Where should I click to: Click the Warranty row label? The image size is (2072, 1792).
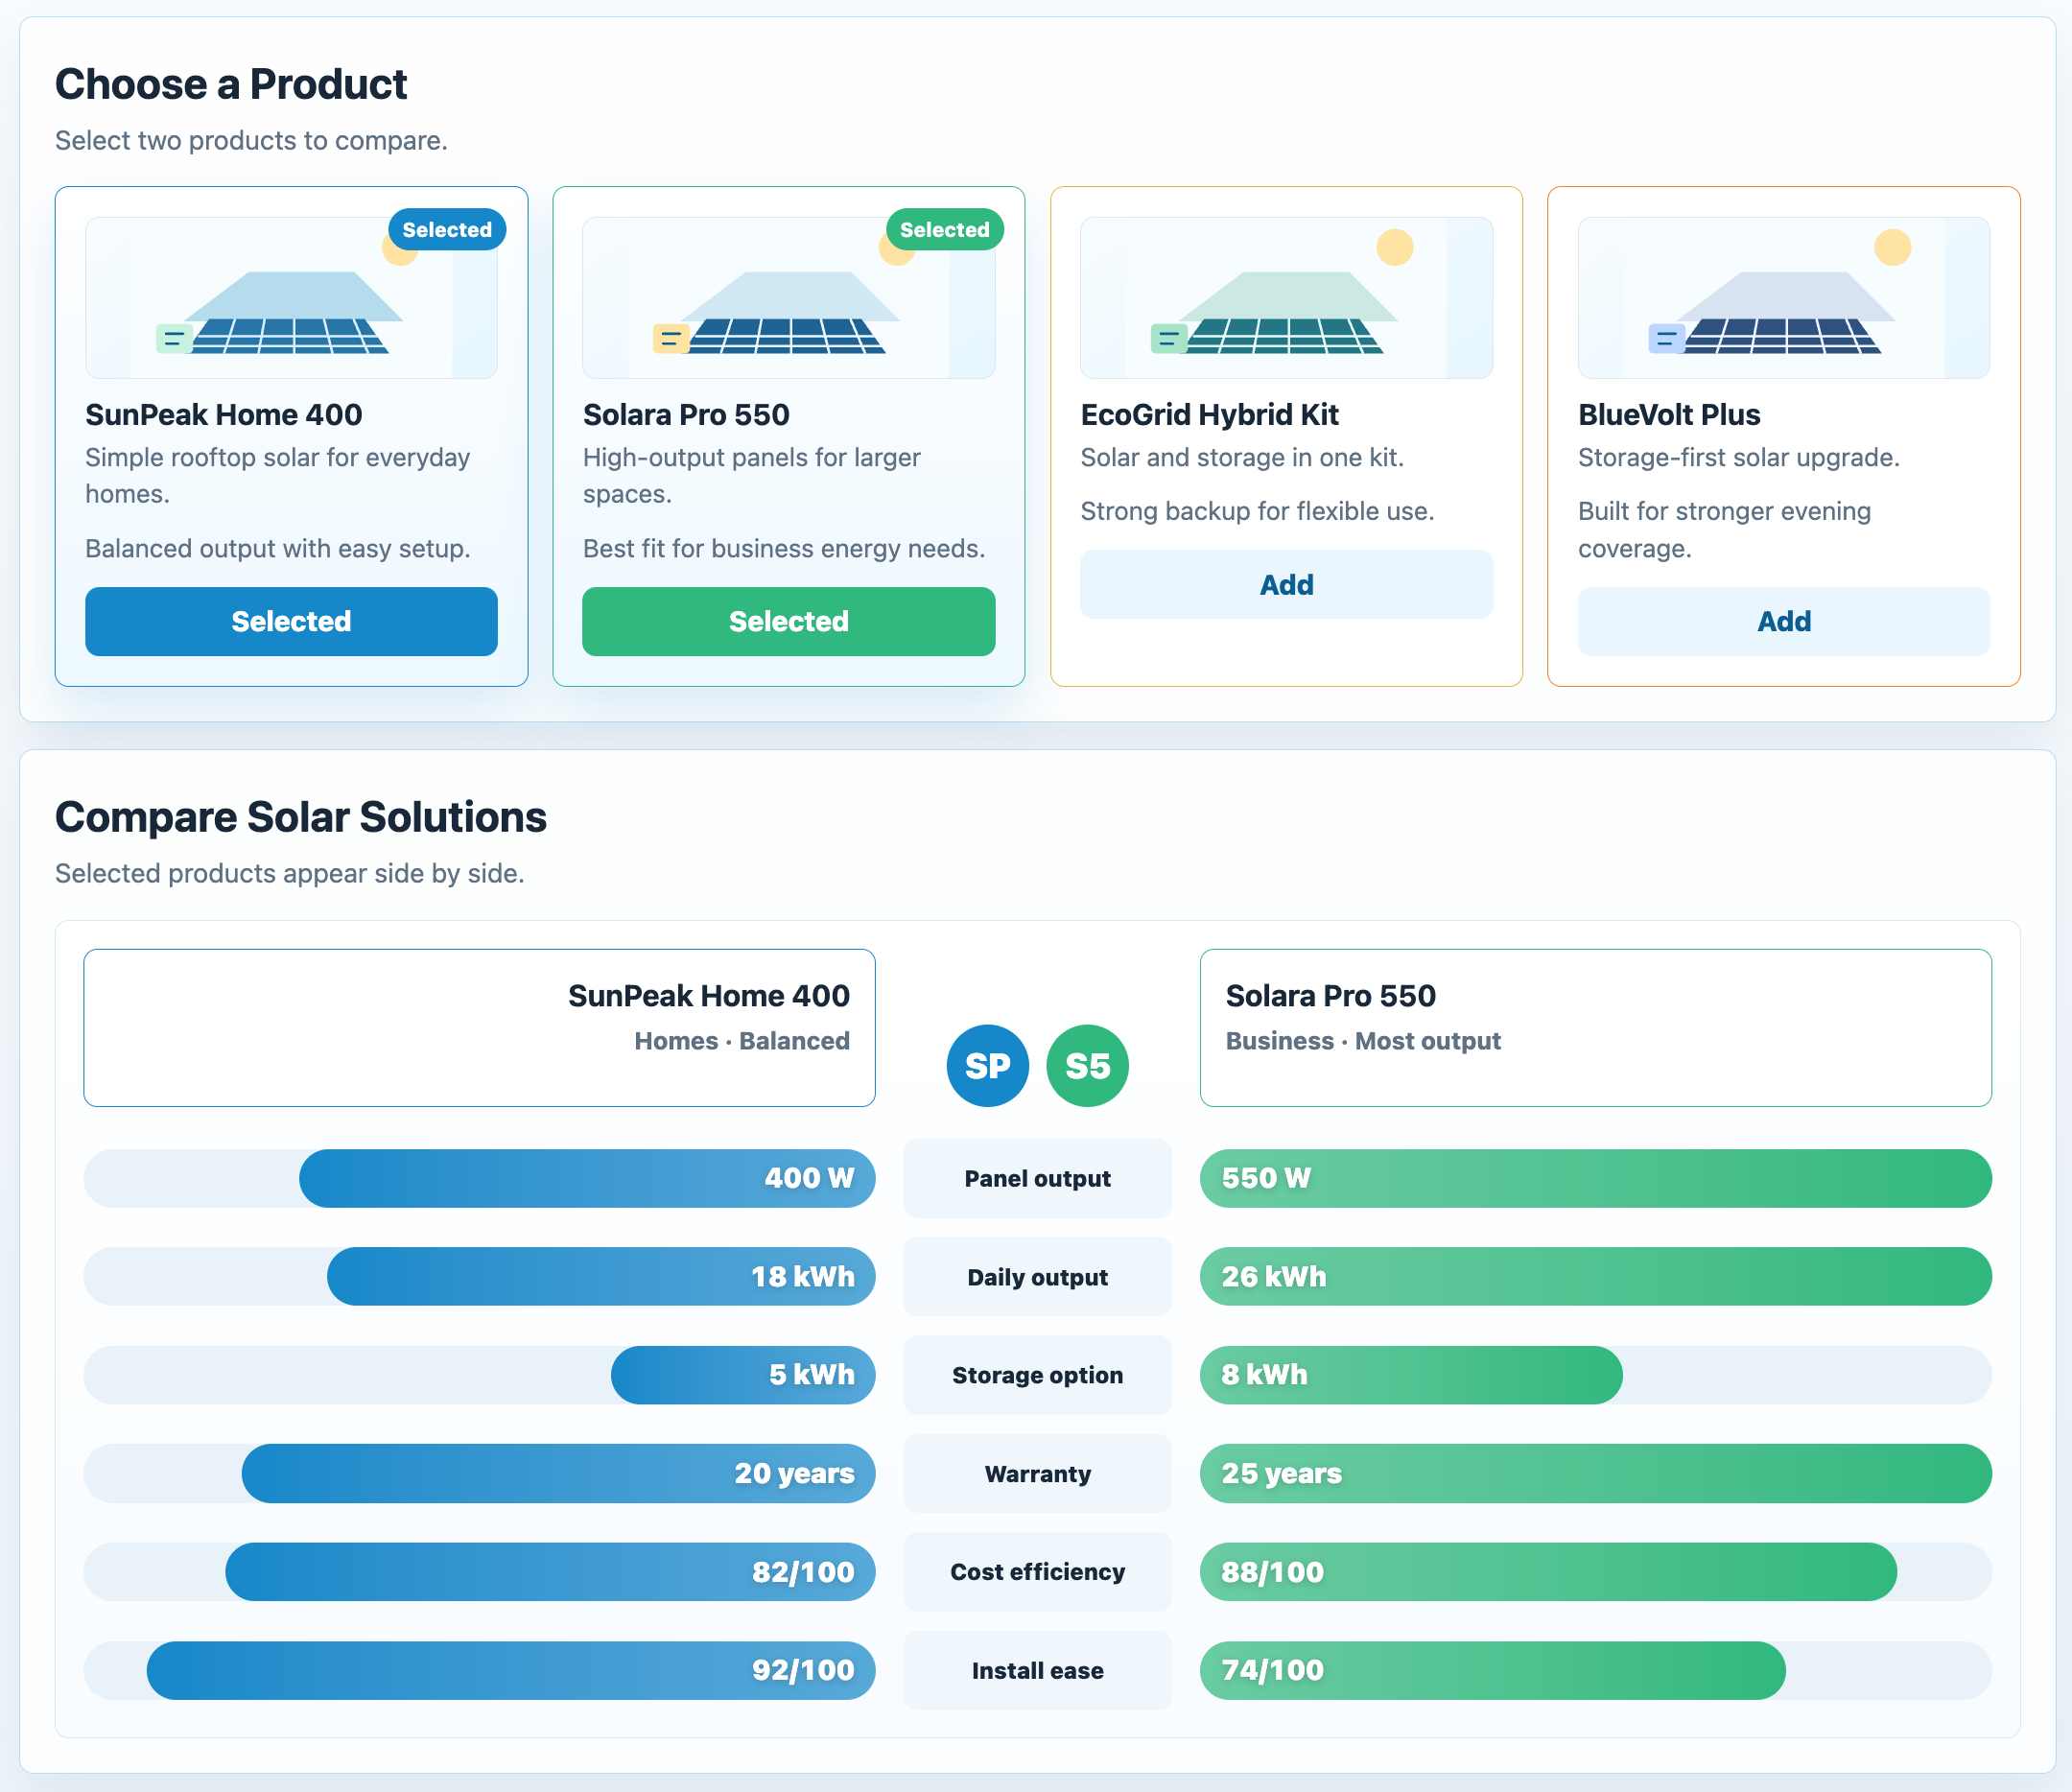1037,1473
